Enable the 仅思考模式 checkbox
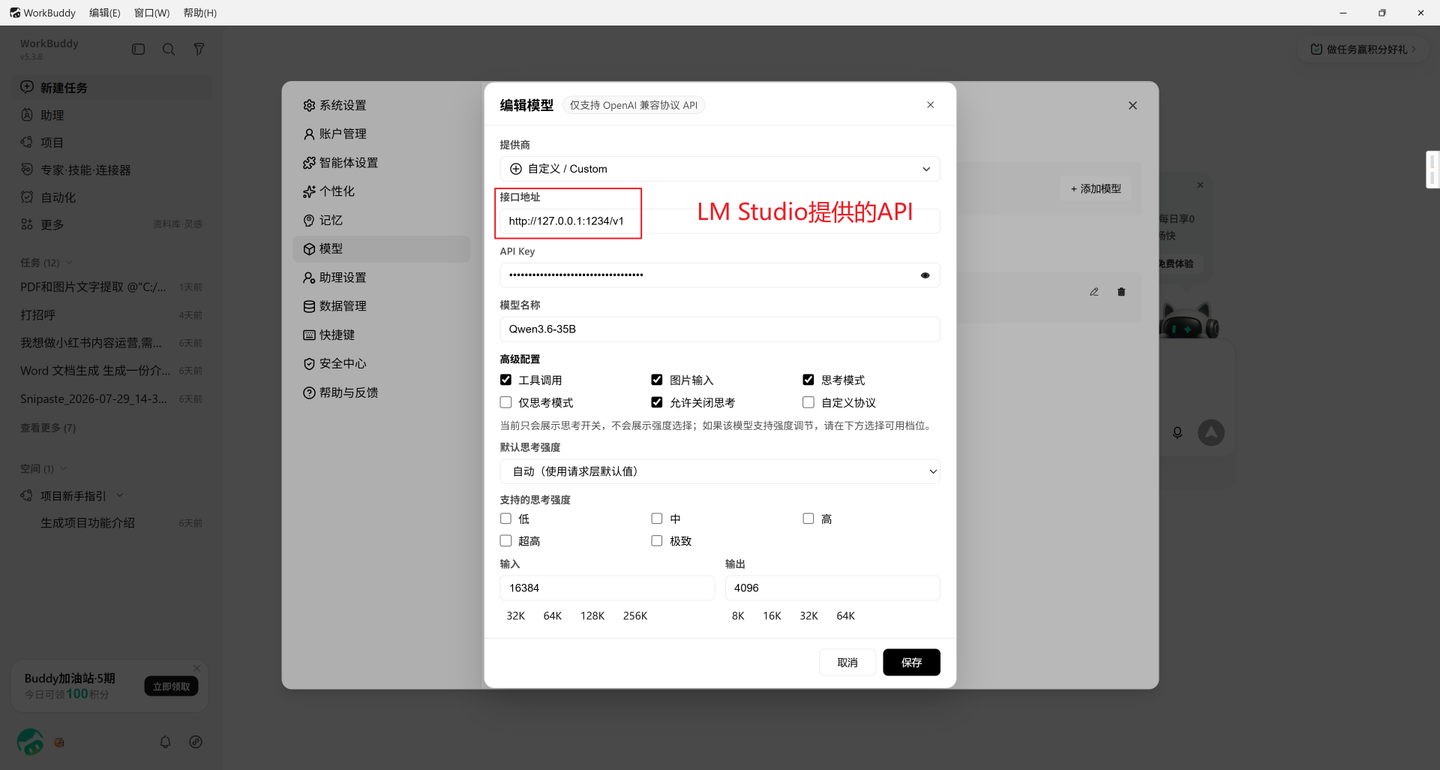This screenshot has width=1440, height=770. click(506, 403)
